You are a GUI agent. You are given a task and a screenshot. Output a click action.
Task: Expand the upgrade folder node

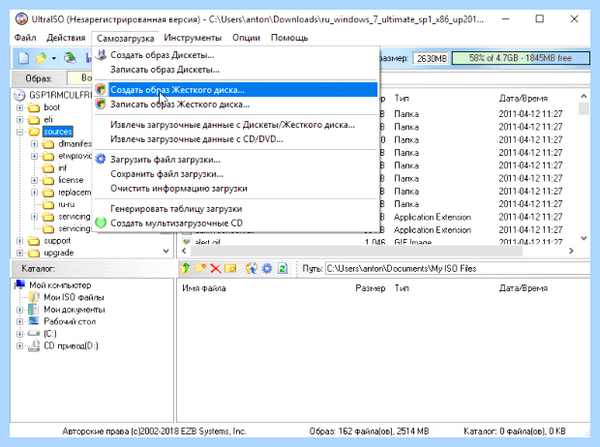[20, 253]
